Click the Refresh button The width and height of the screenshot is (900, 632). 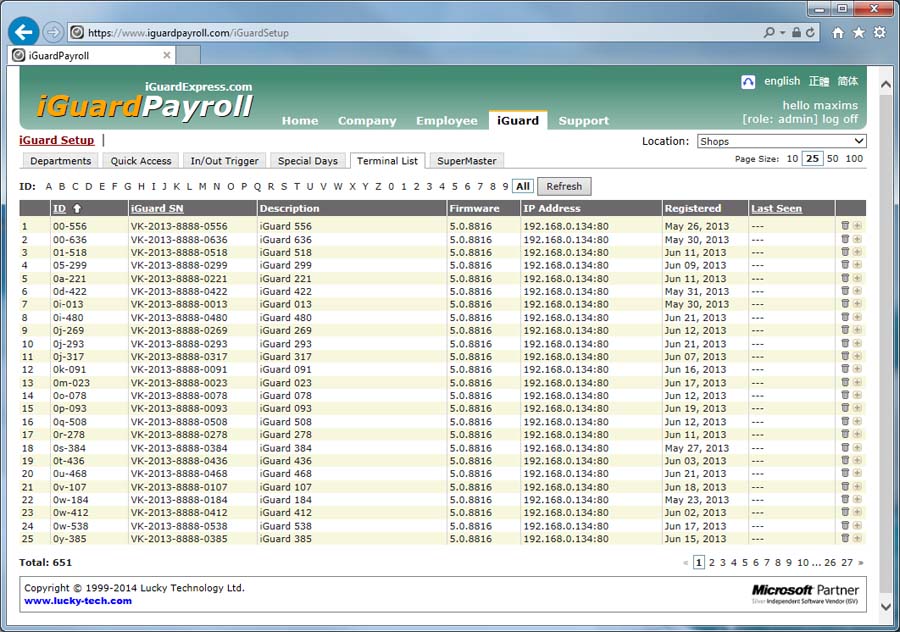[x=564, y=186]
